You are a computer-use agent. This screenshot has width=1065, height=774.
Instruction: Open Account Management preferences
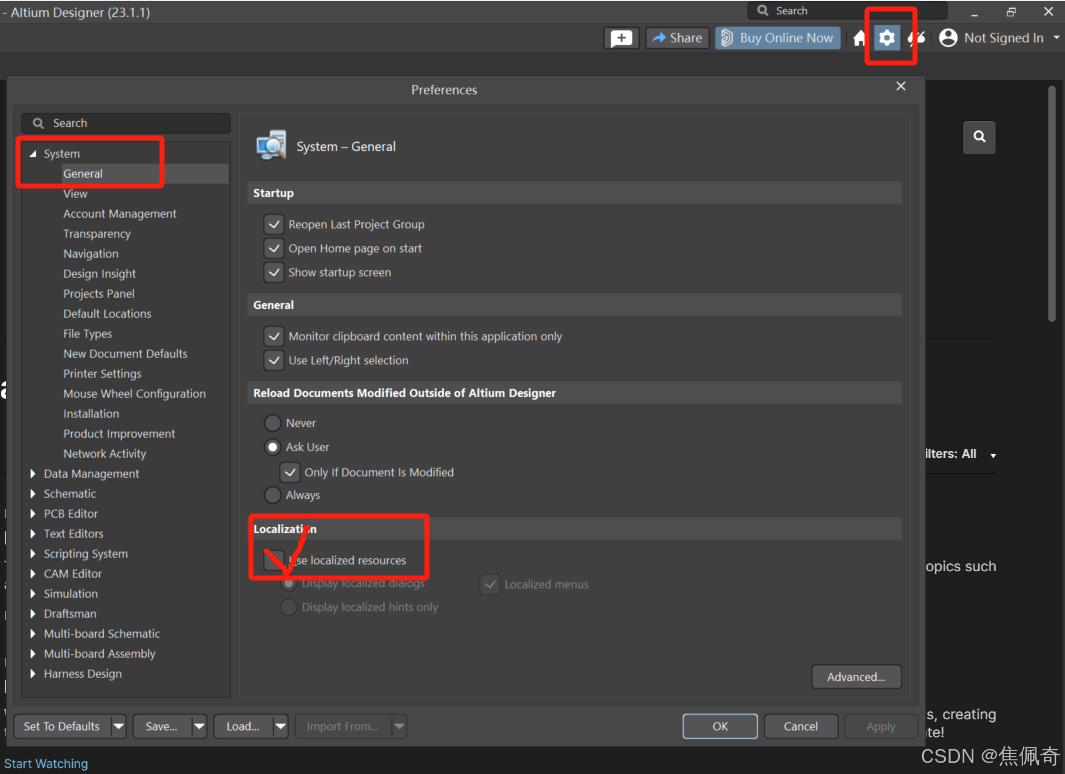coord(120,214)
